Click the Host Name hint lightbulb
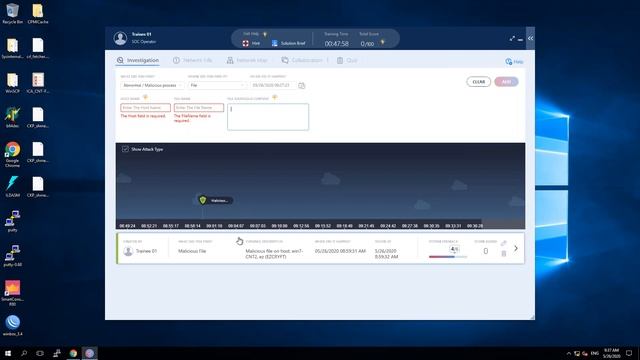Viewport: 640px width, 360px height. click(x=145, y=98)
